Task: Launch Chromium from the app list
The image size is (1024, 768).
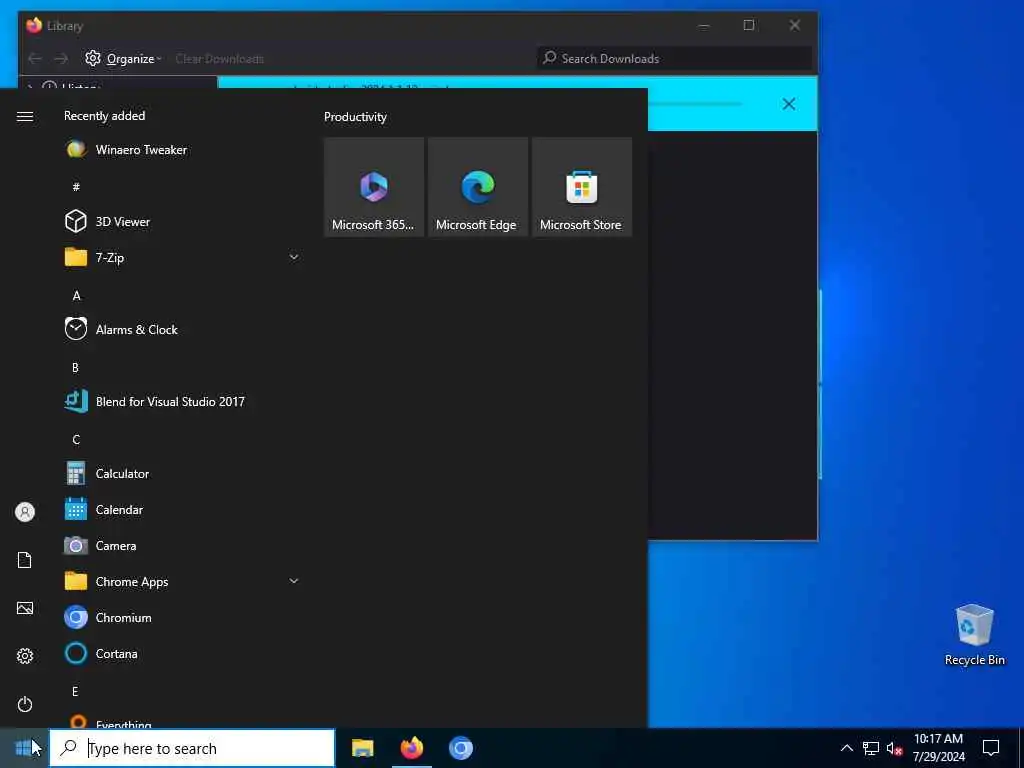Action: [182, 617]
